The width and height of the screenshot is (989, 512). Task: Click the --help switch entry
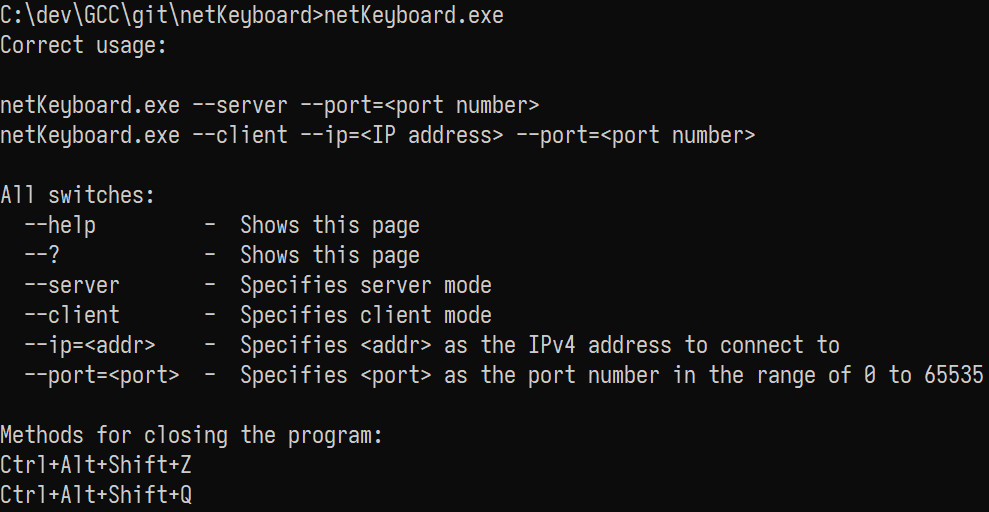coord(60,225)
